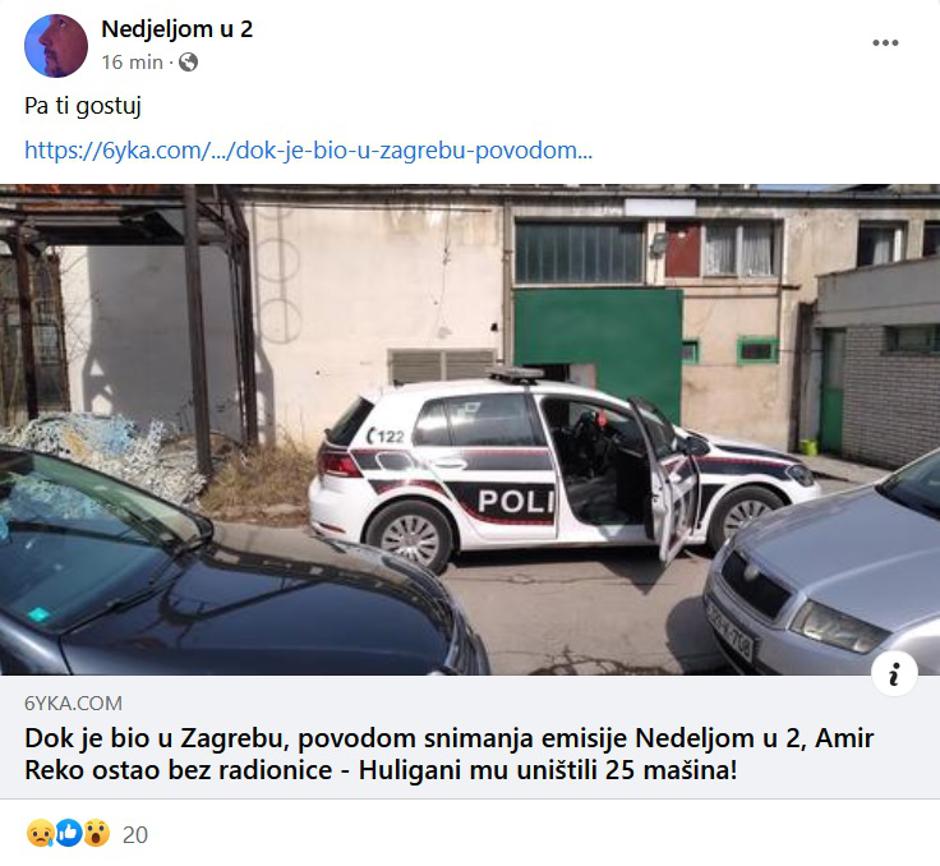Click the info "i" icon on preview
The height and width of the screenshot is (866, 940).
point(894,674)
